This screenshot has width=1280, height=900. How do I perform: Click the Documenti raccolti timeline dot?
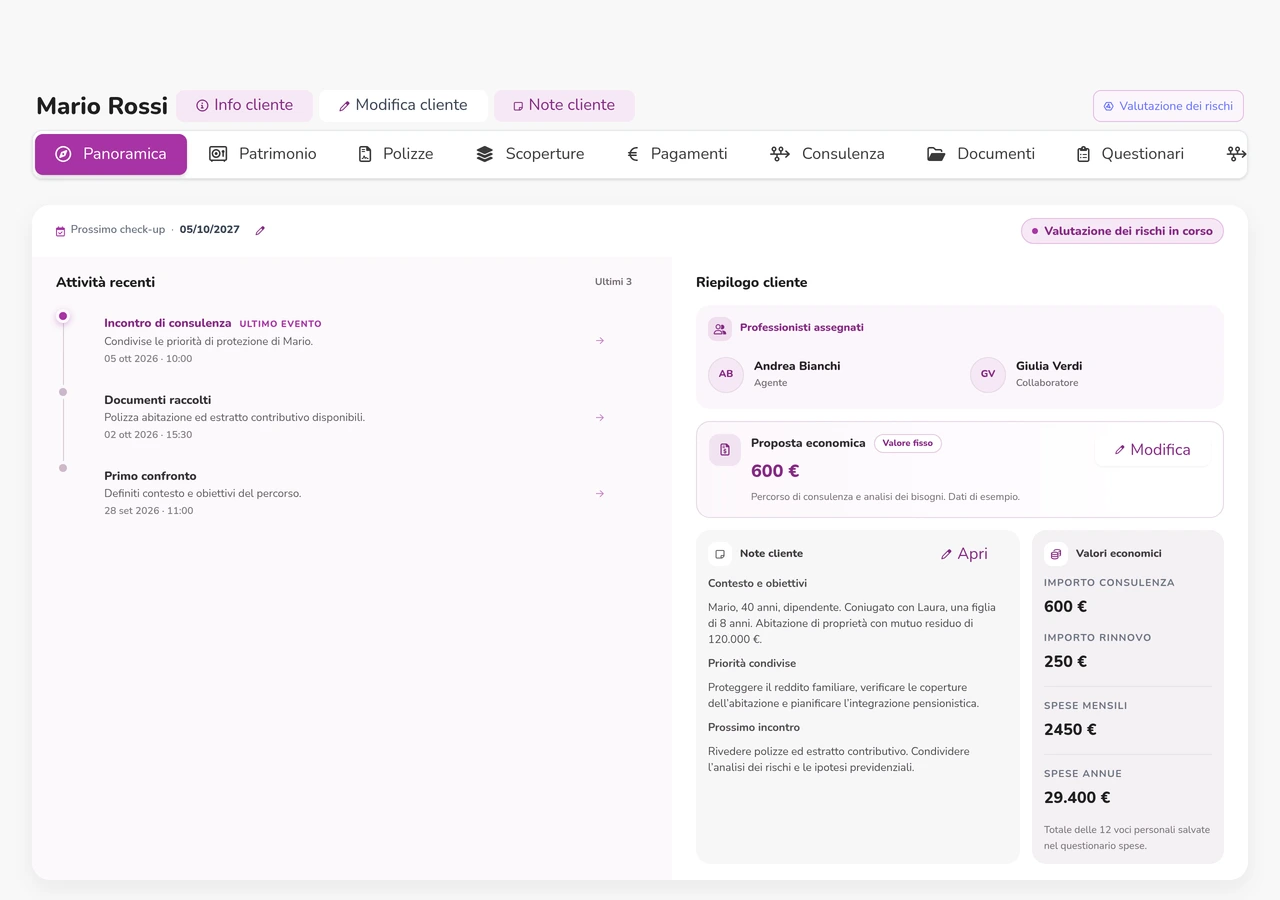(x=63, y=392)
